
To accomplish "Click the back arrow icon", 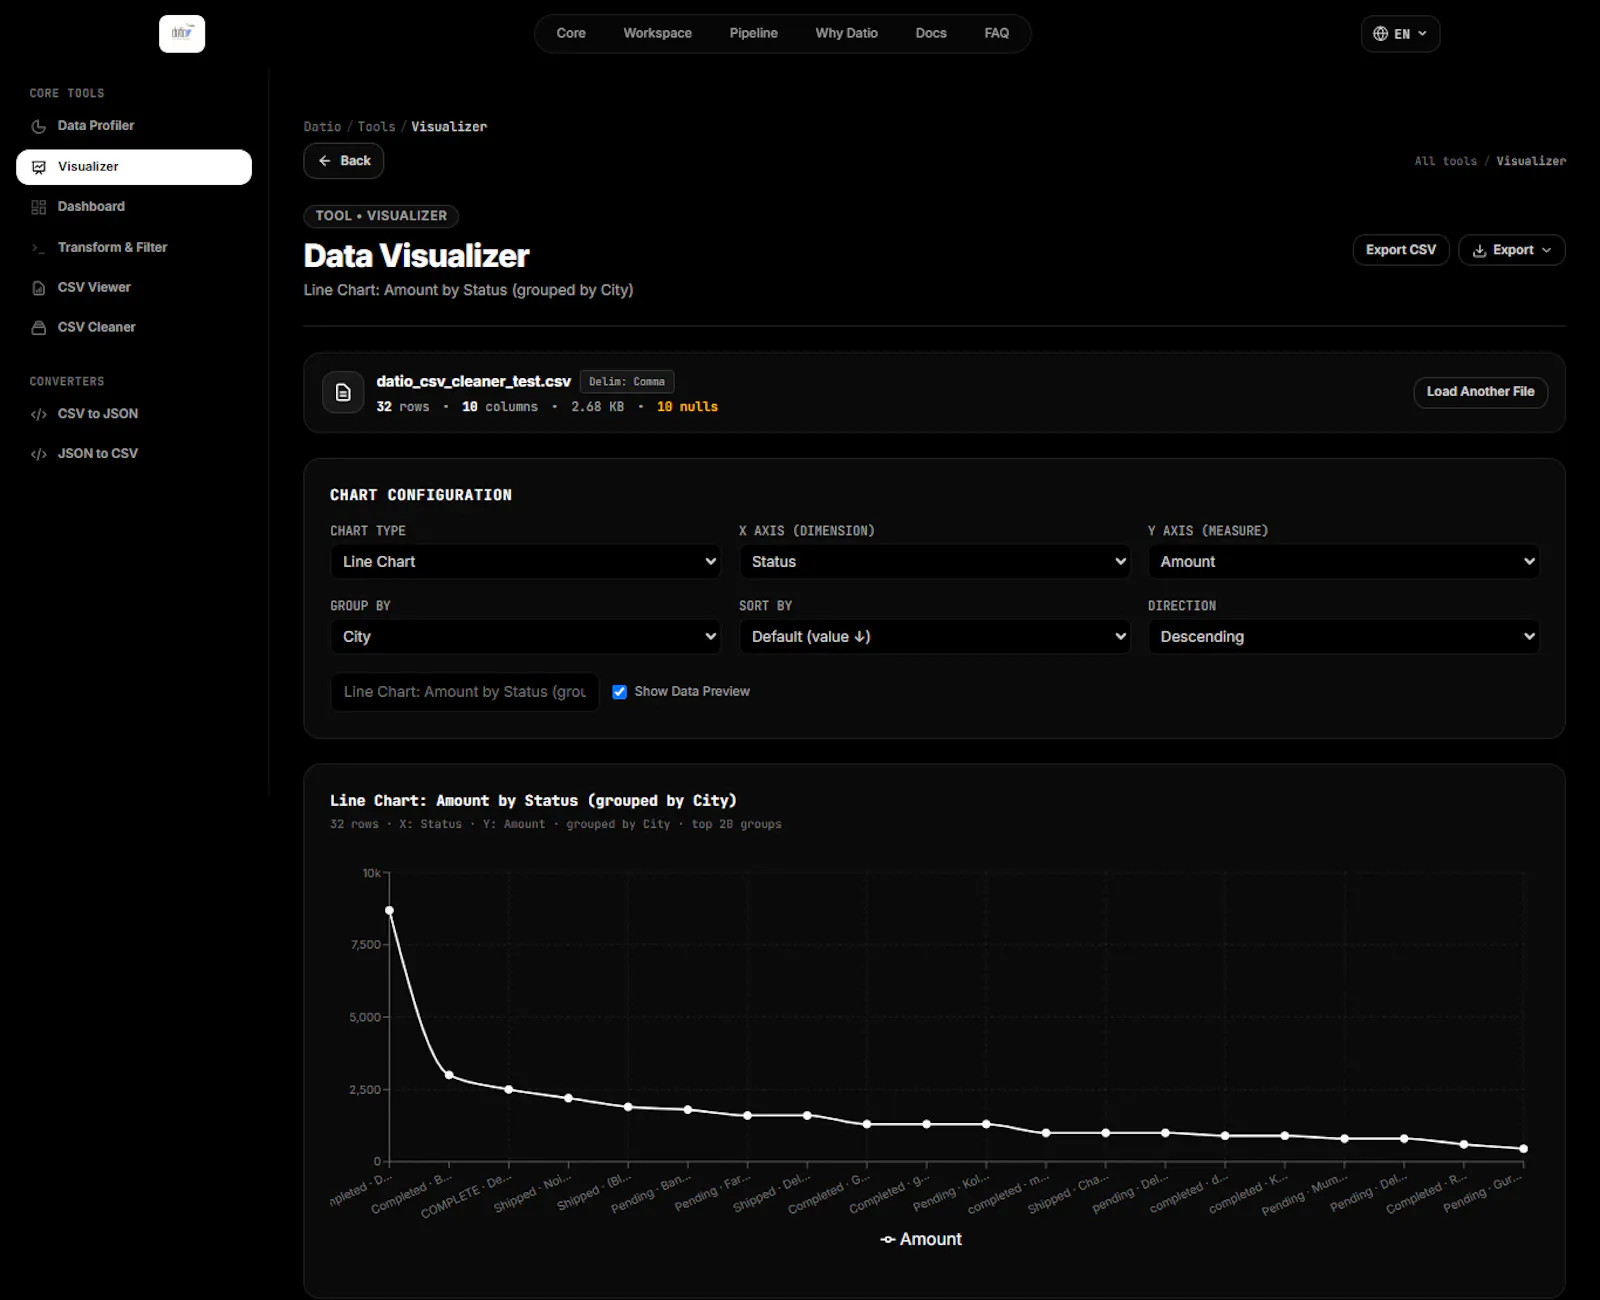I will [324, 161].
